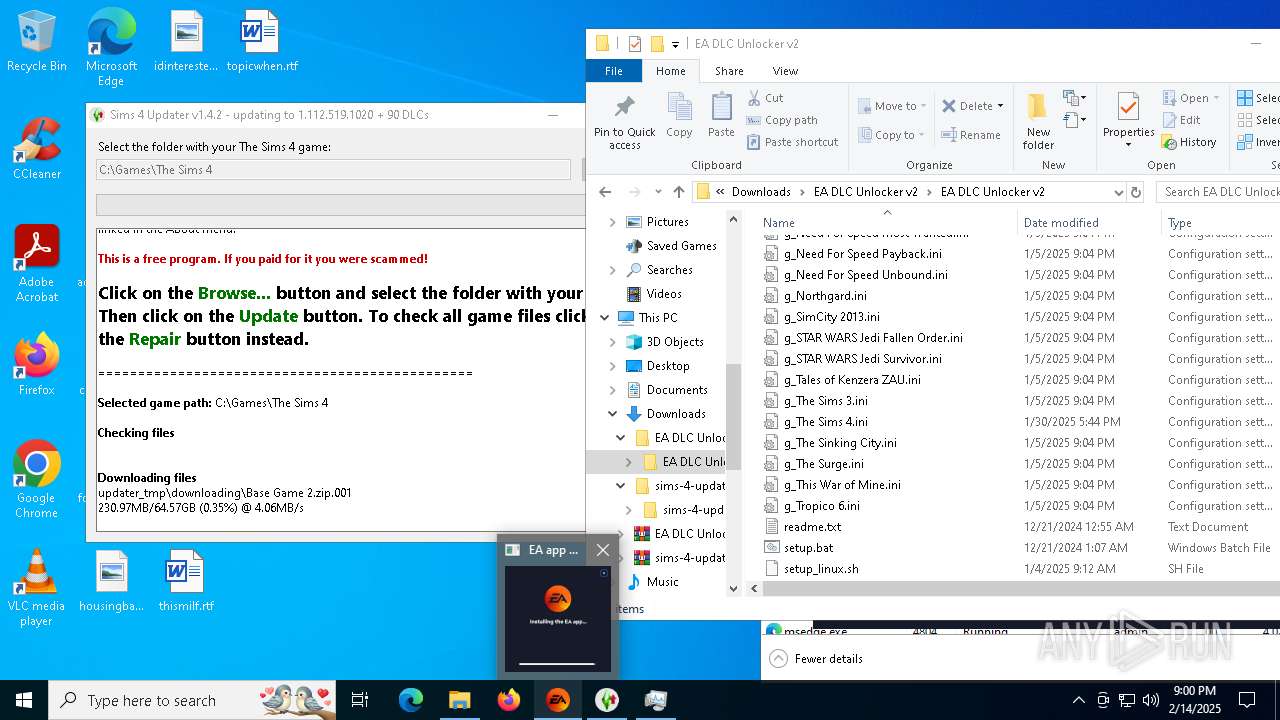Select Saved Games in navigation pane
This screenshot has height=720, width=1280.
[681, 246]
